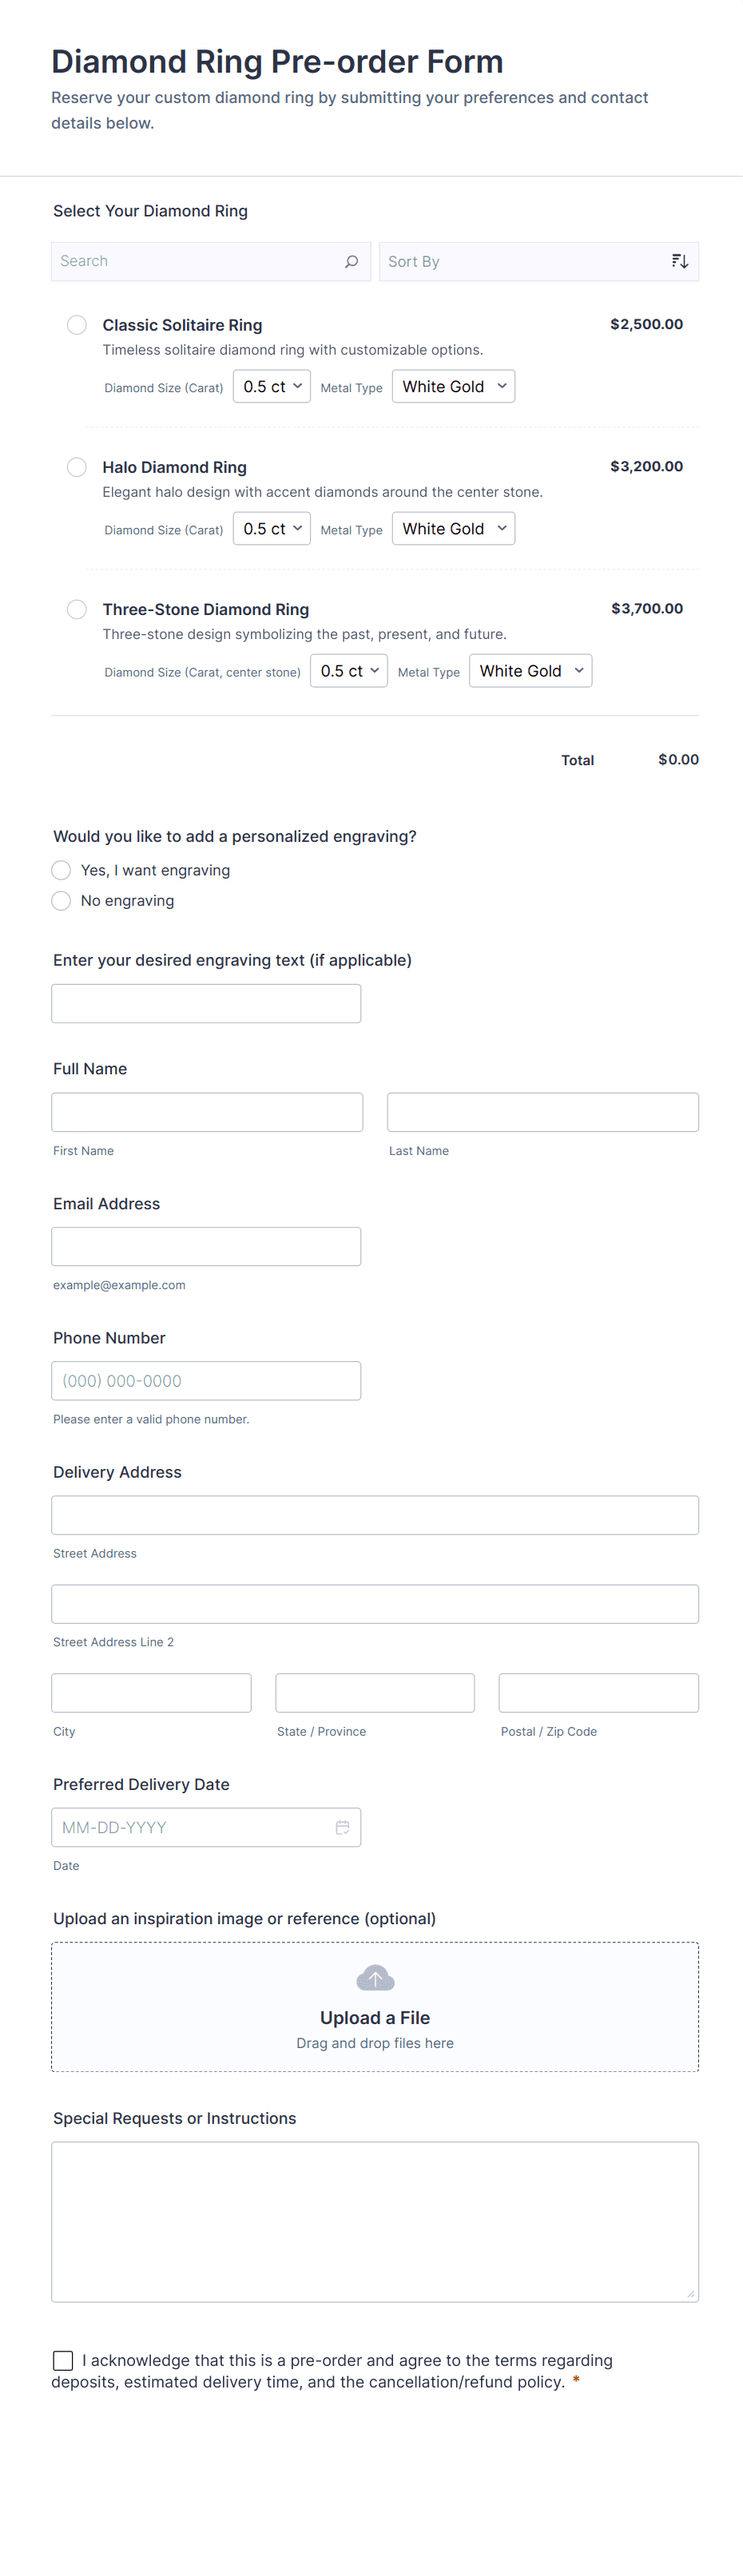
Task: Open Classic Solitaire diamond size dropdown
Action: click(272, 387)
